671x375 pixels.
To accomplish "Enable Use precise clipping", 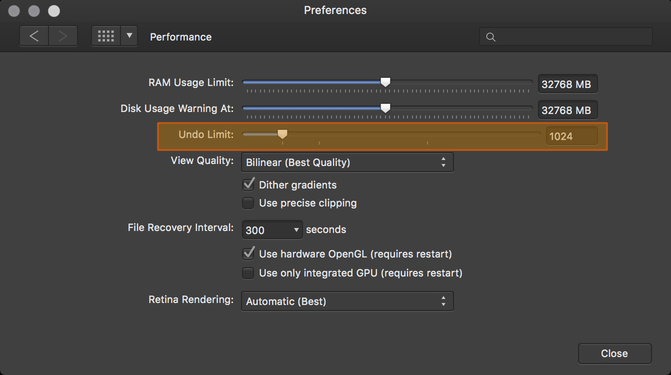I will [x=248, y=203].
